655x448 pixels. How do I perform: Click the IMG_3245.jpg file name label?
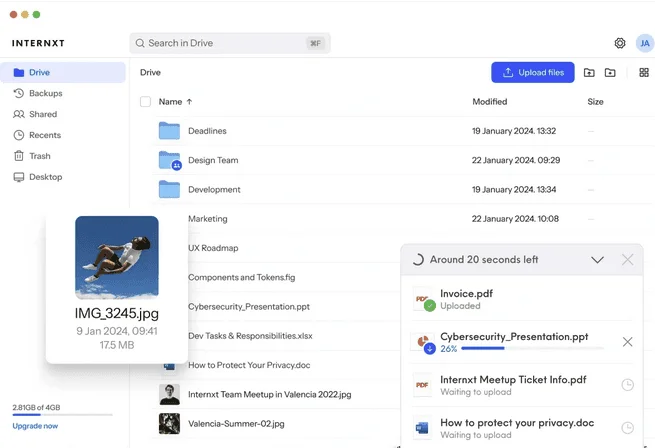point(117,313)
